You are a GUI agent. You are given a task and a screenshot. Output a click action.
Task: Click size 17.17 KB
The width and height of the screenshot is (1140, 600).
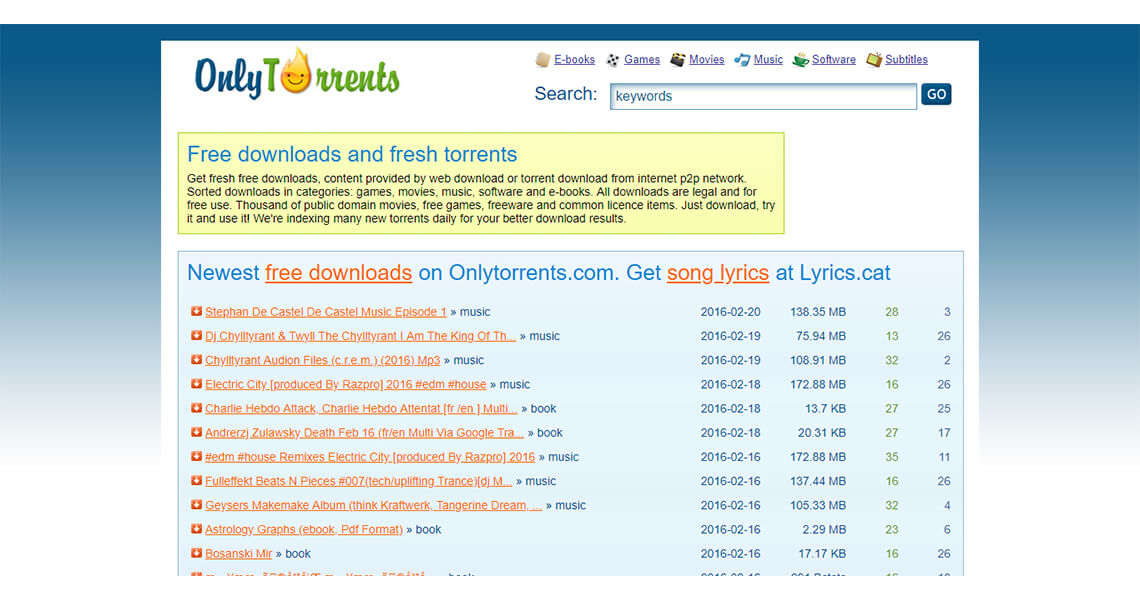coord(822,553)
